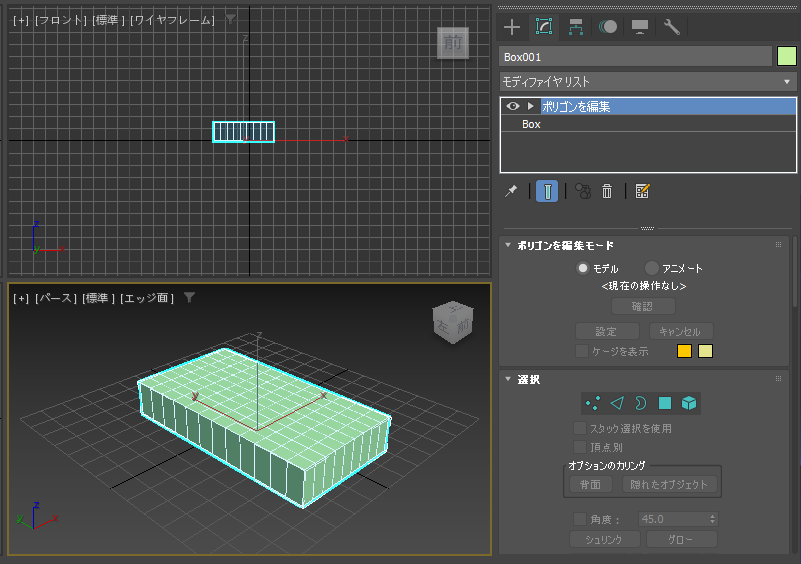This screenshot has width=801, height=564.
Task: Click the make unique icon
Action: tap(583, 192)
